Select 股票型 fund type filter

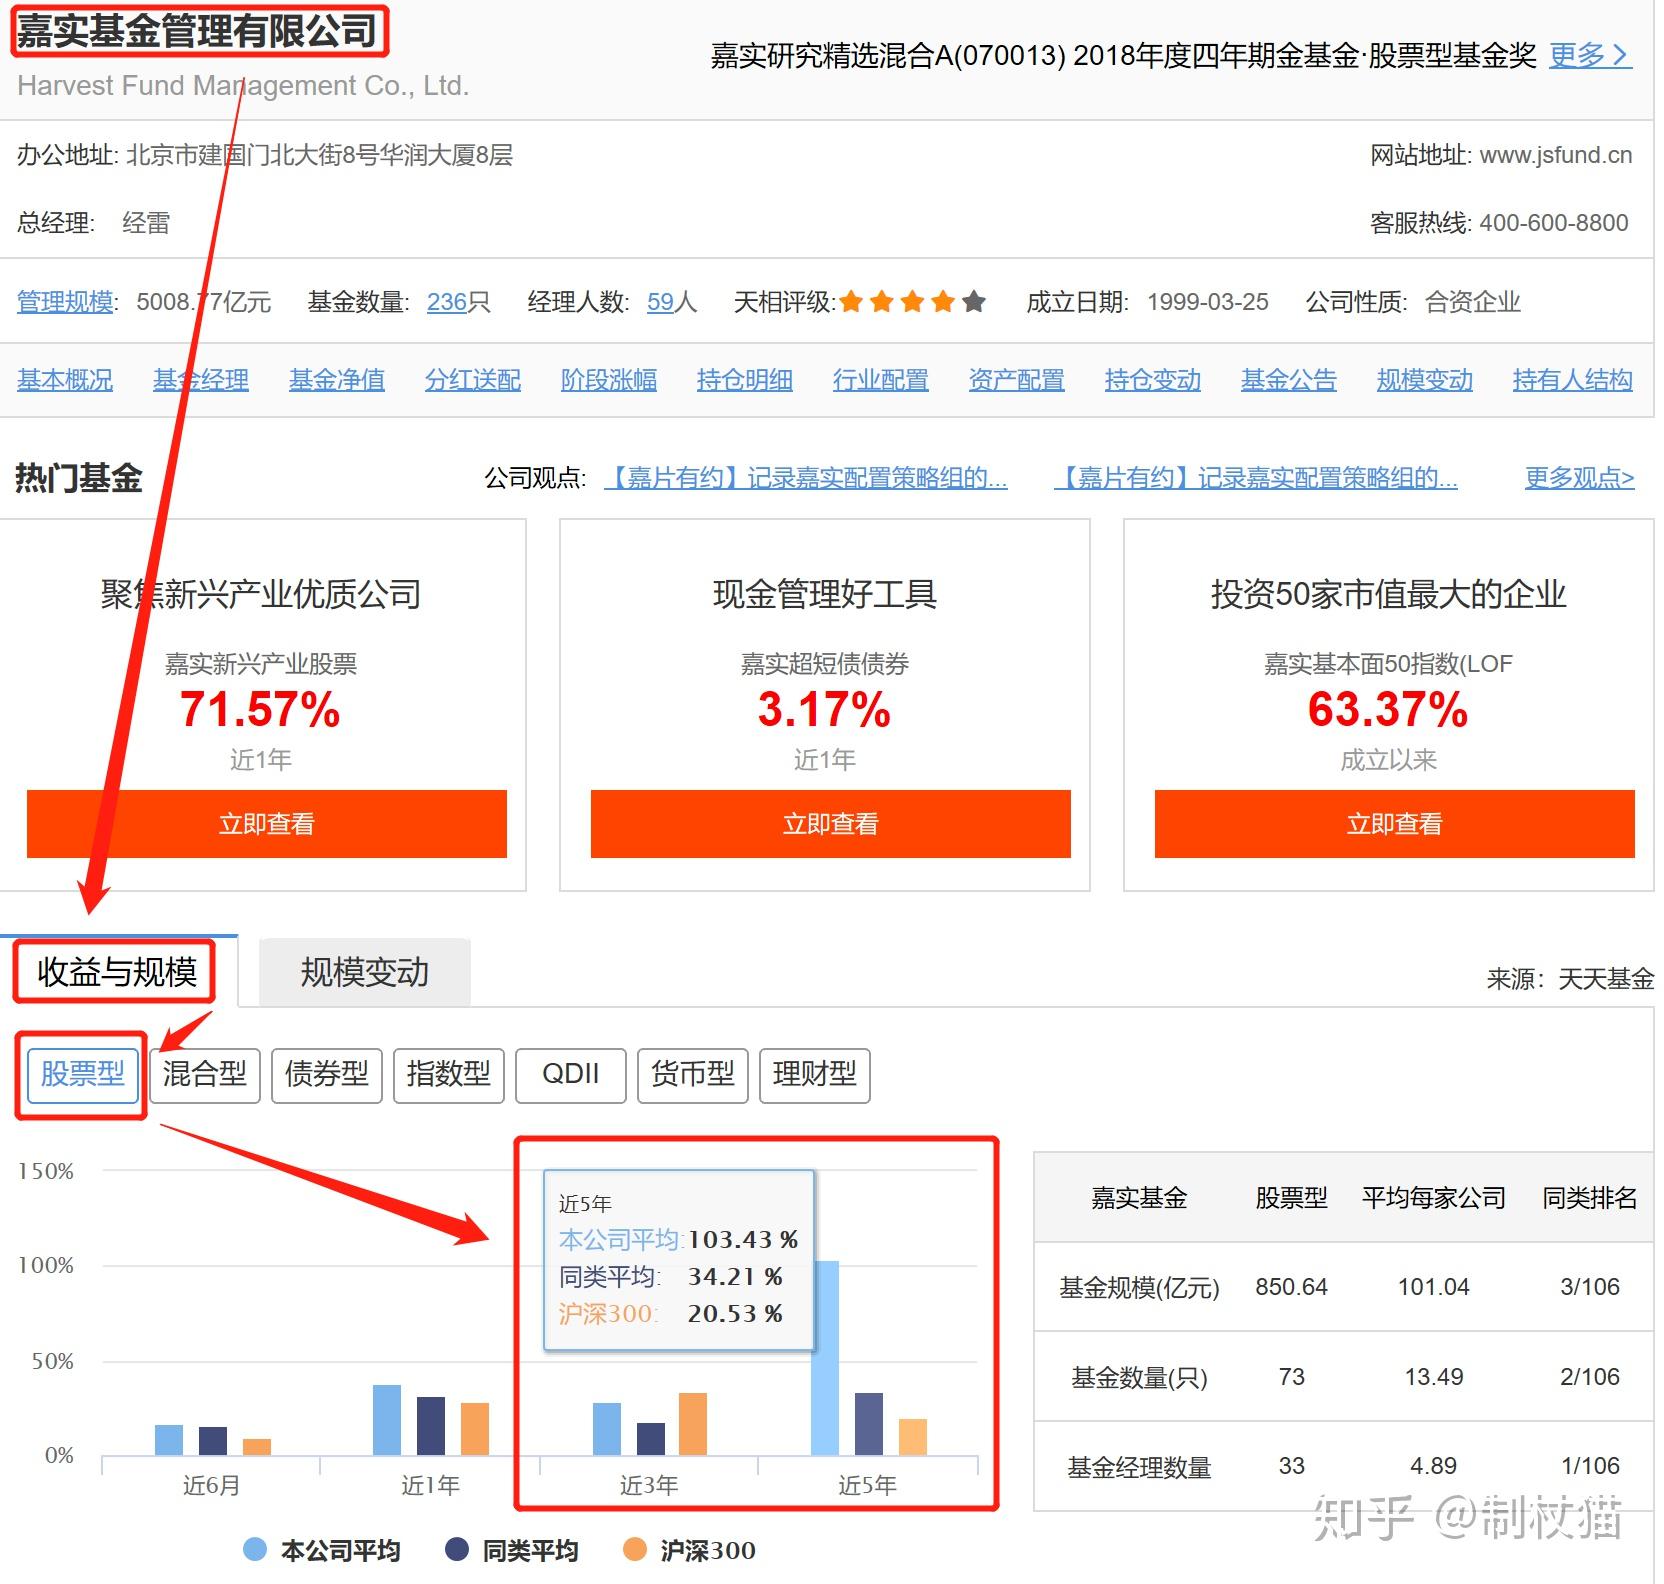83,1075
